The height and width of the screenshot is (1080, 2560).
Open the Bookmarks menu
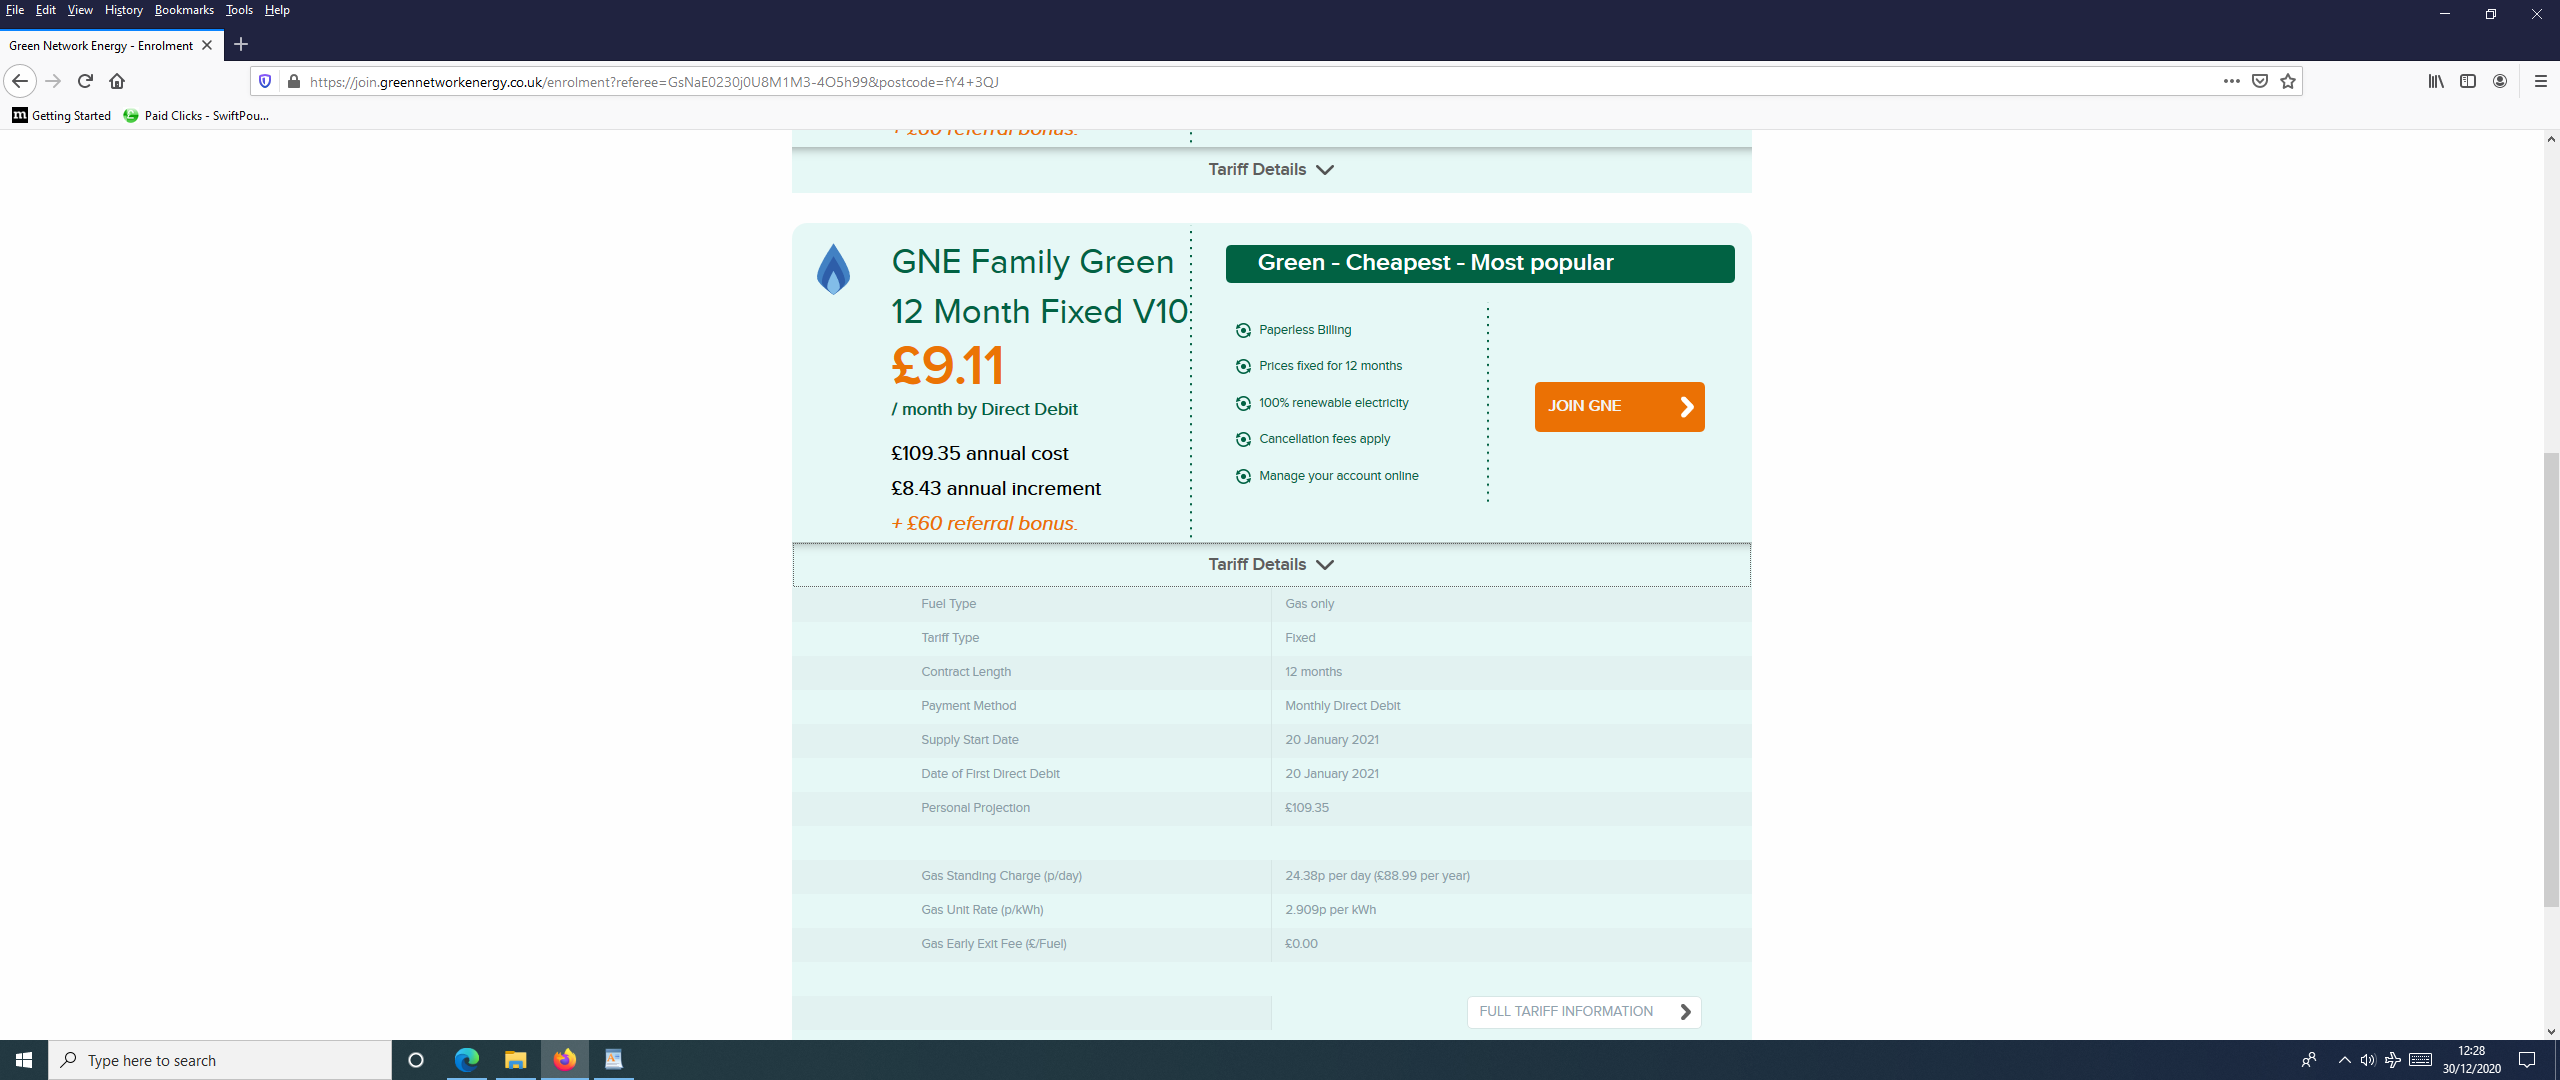[184, 10]
